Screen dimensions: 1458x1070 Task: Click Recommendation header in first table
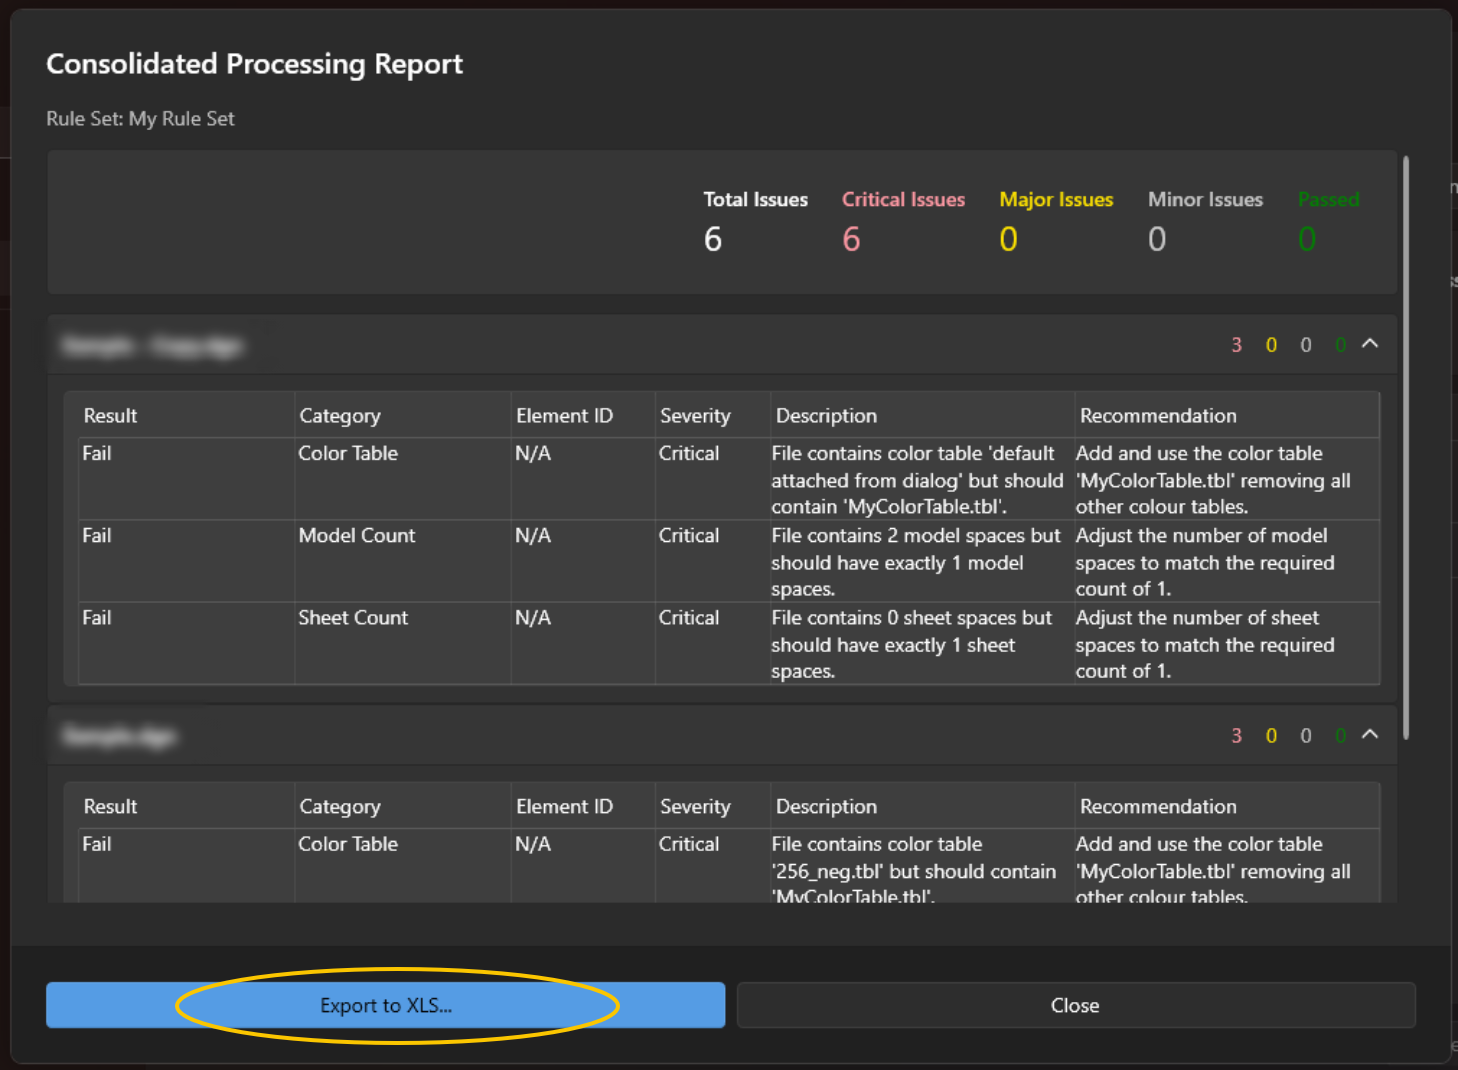click(x=1158, y=416)
